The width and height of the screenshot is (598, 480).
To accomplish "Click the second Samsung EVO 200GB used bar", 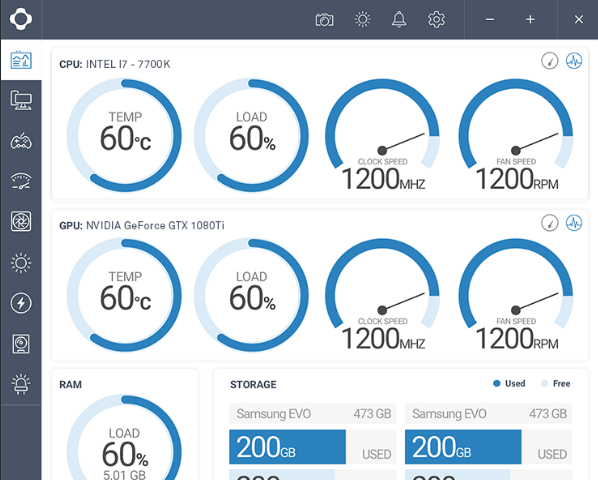I will [x=463, y=447].
